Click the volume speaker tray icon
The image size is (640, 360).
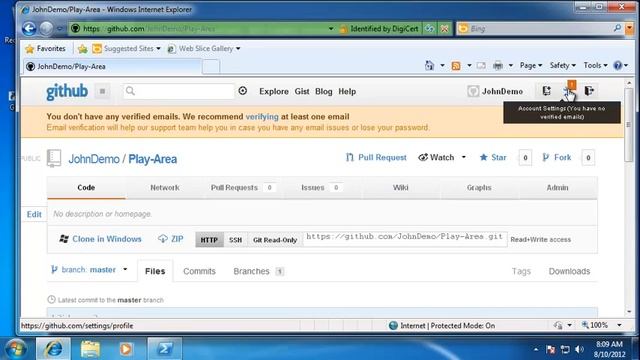(579, 350)
